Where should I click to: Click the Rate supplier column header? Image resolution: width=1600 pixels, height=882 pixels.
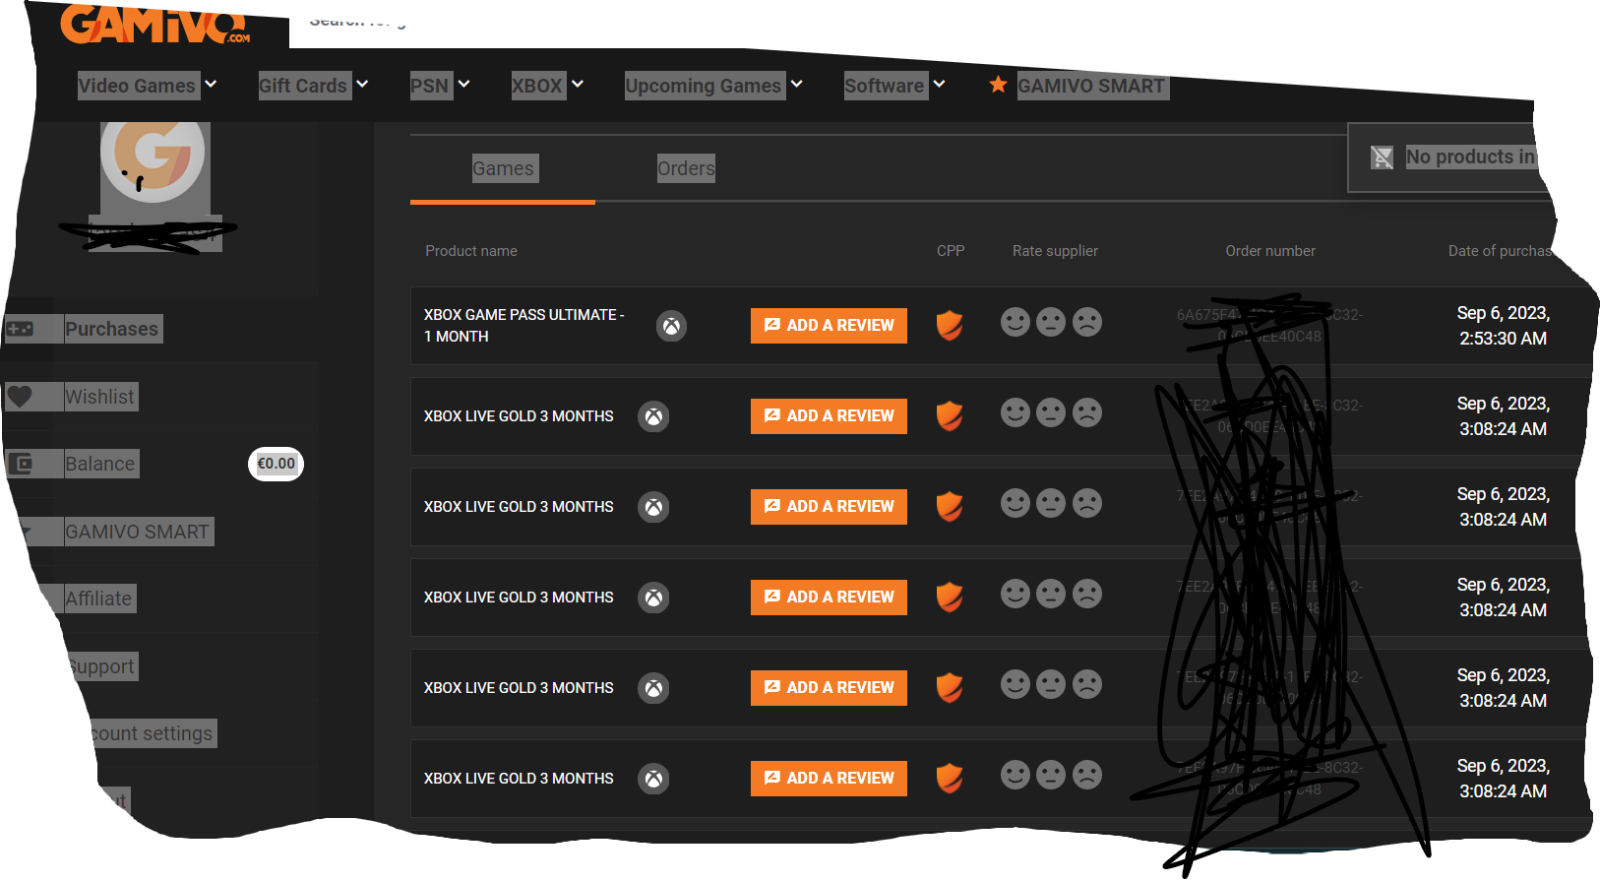coord(1055,251)
